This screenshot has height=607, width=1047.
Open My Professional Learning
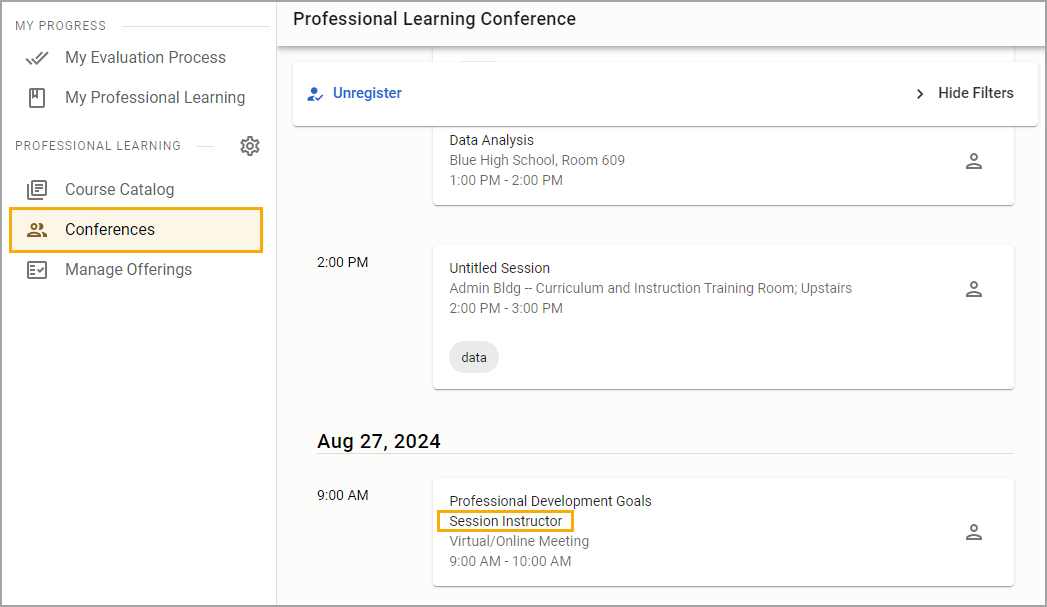155,97
